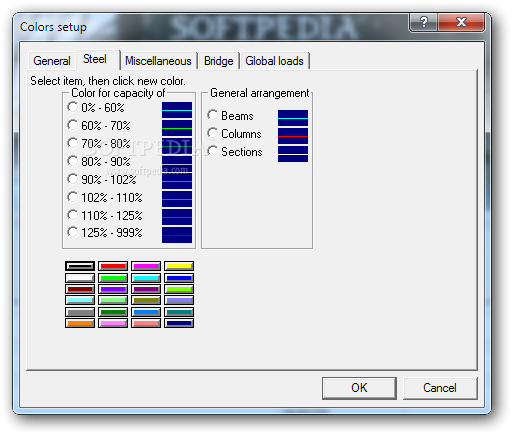Choose the 110% - 125% capacity option
512x435 pixels.
click(72, 215)
